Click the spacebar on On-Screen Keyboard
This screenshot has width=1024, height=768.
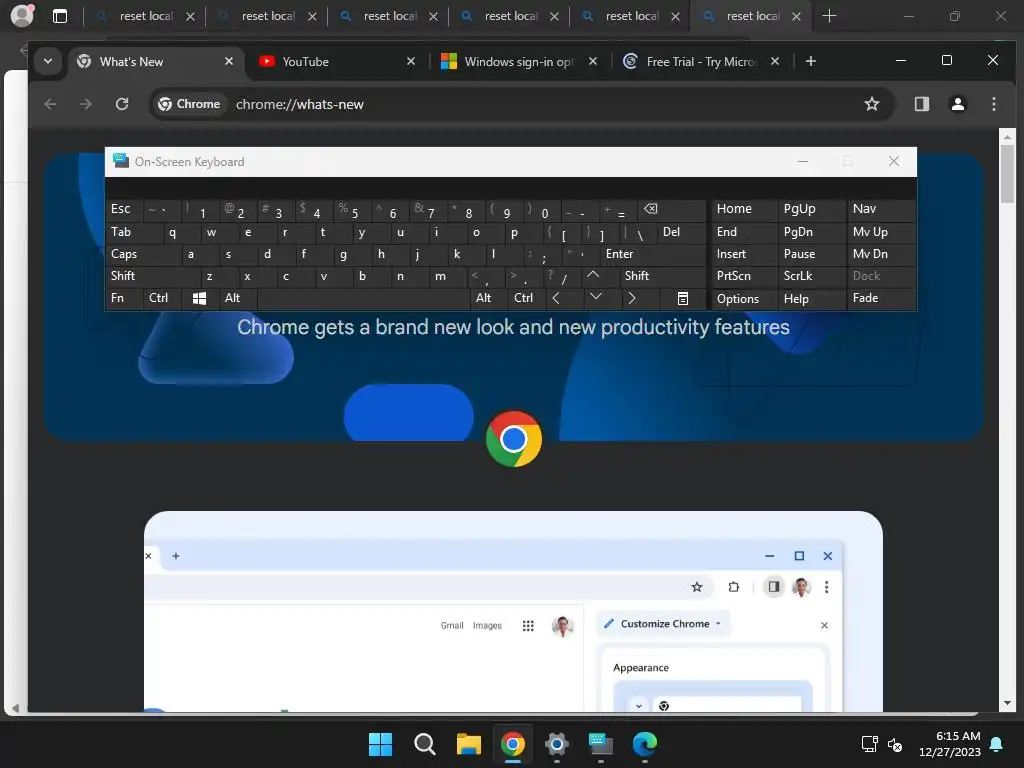click(364, 298)
